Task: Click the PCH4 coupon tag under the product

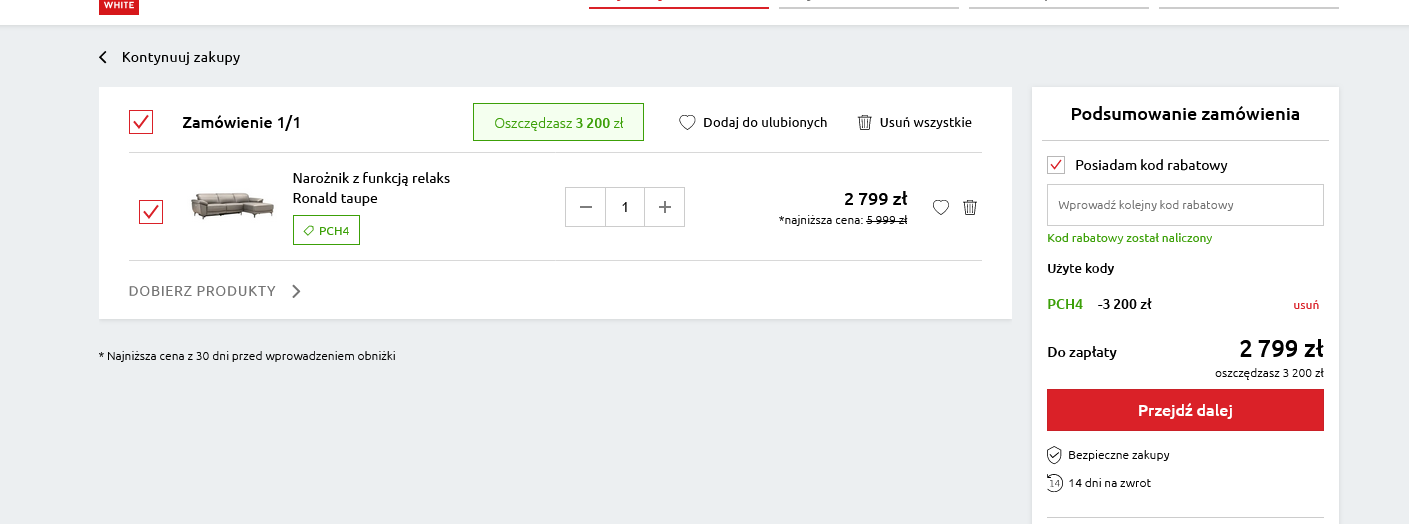Action: (x=326, y=230)
